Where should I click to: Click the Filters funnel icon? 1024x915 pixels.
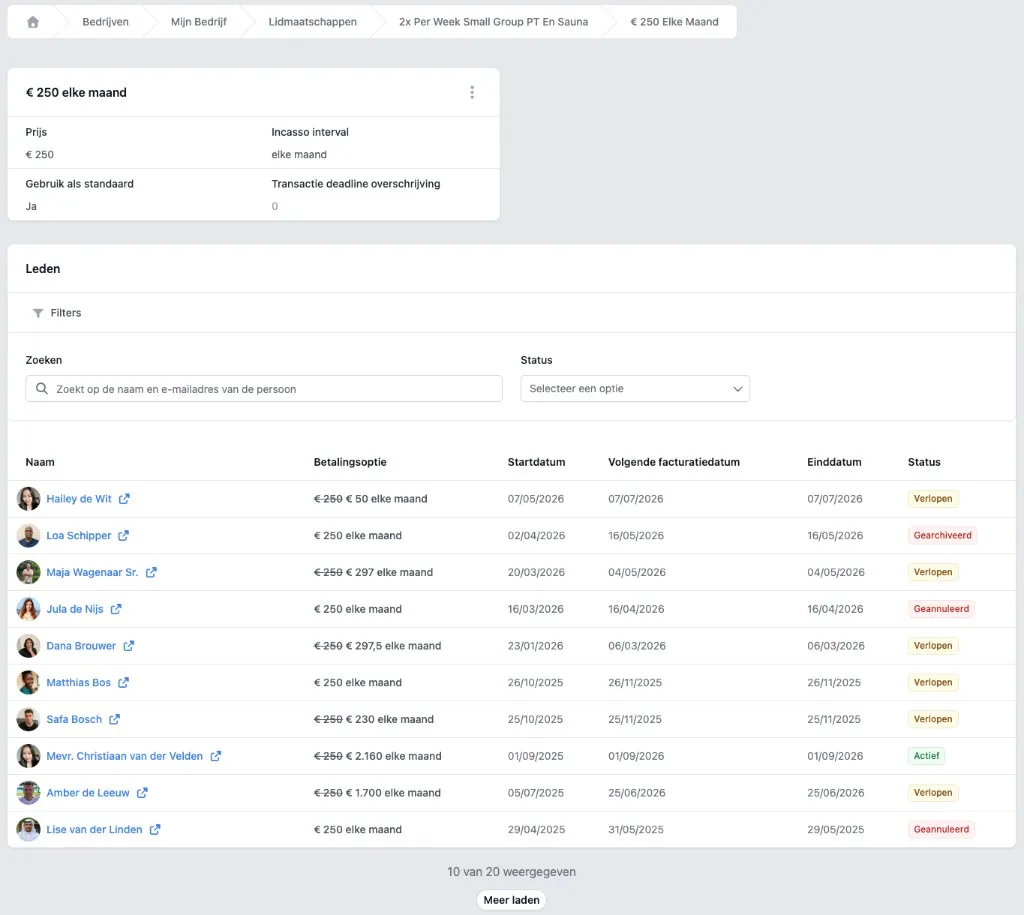[38, 313]
